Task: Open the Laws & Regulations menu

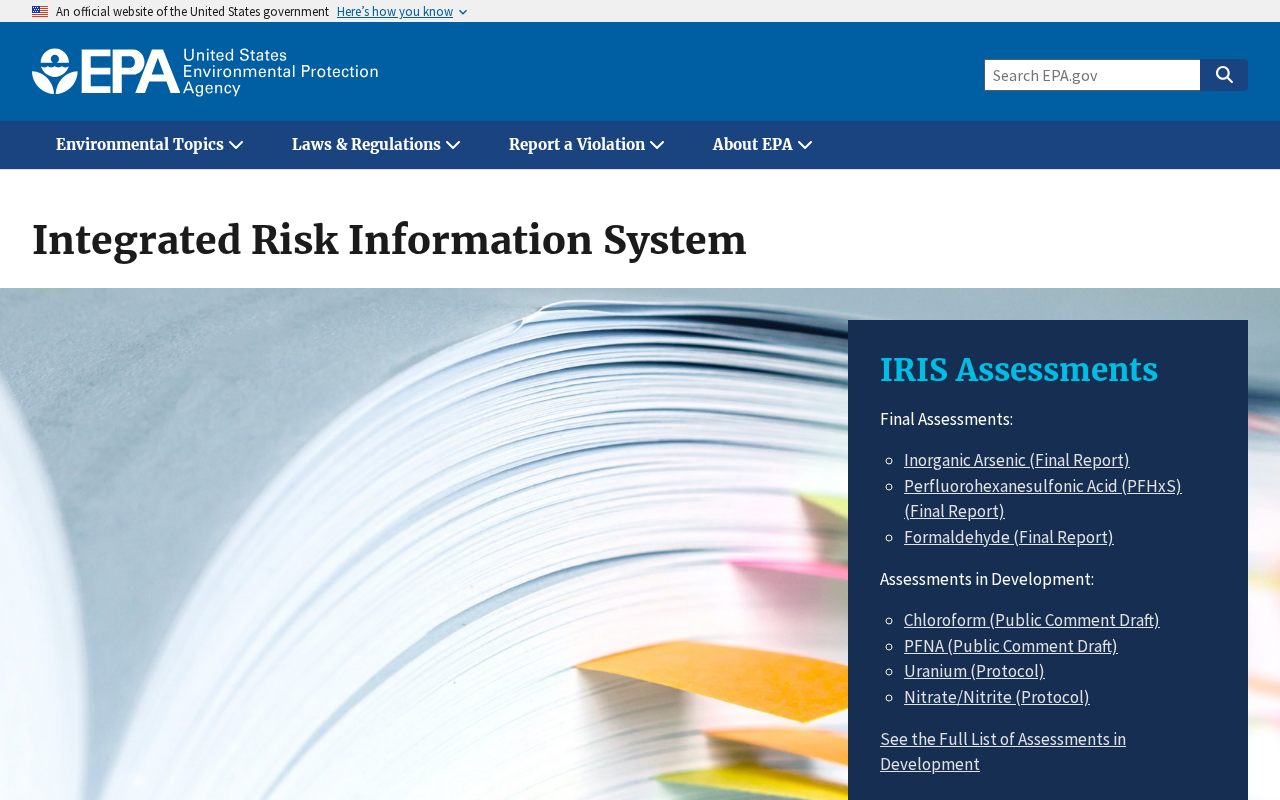Action: point(376,145)
